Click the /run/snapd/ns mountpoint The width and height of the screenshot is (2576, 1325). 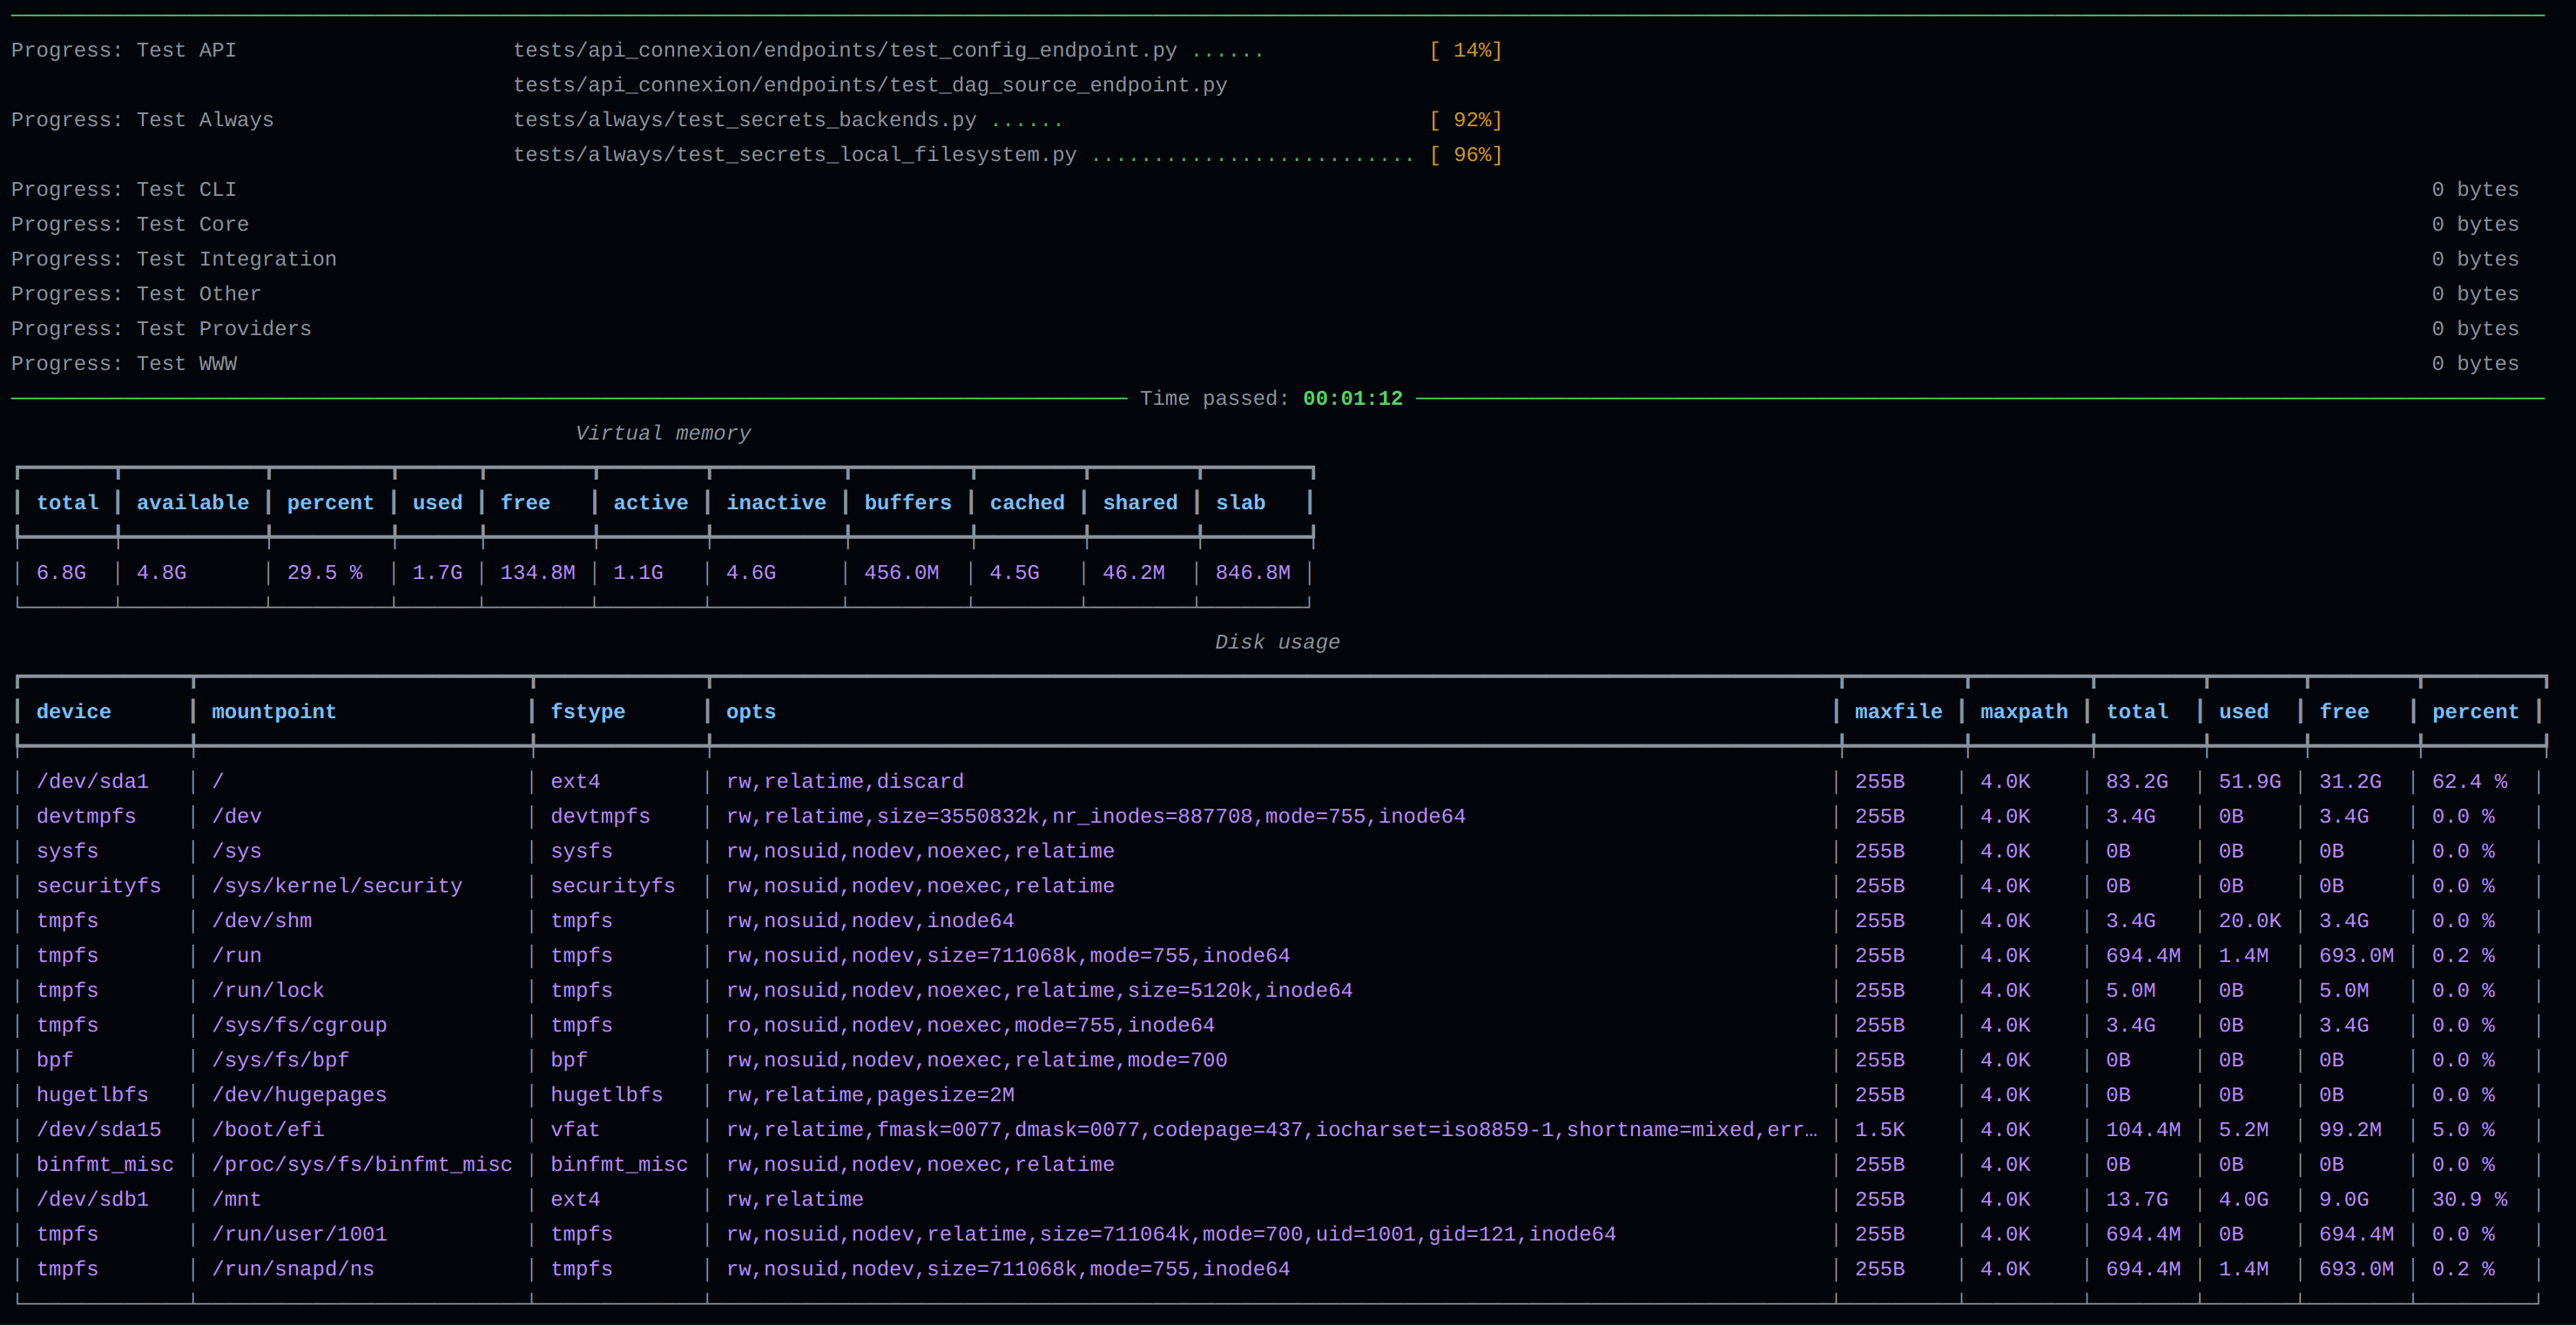(293, 1269)
